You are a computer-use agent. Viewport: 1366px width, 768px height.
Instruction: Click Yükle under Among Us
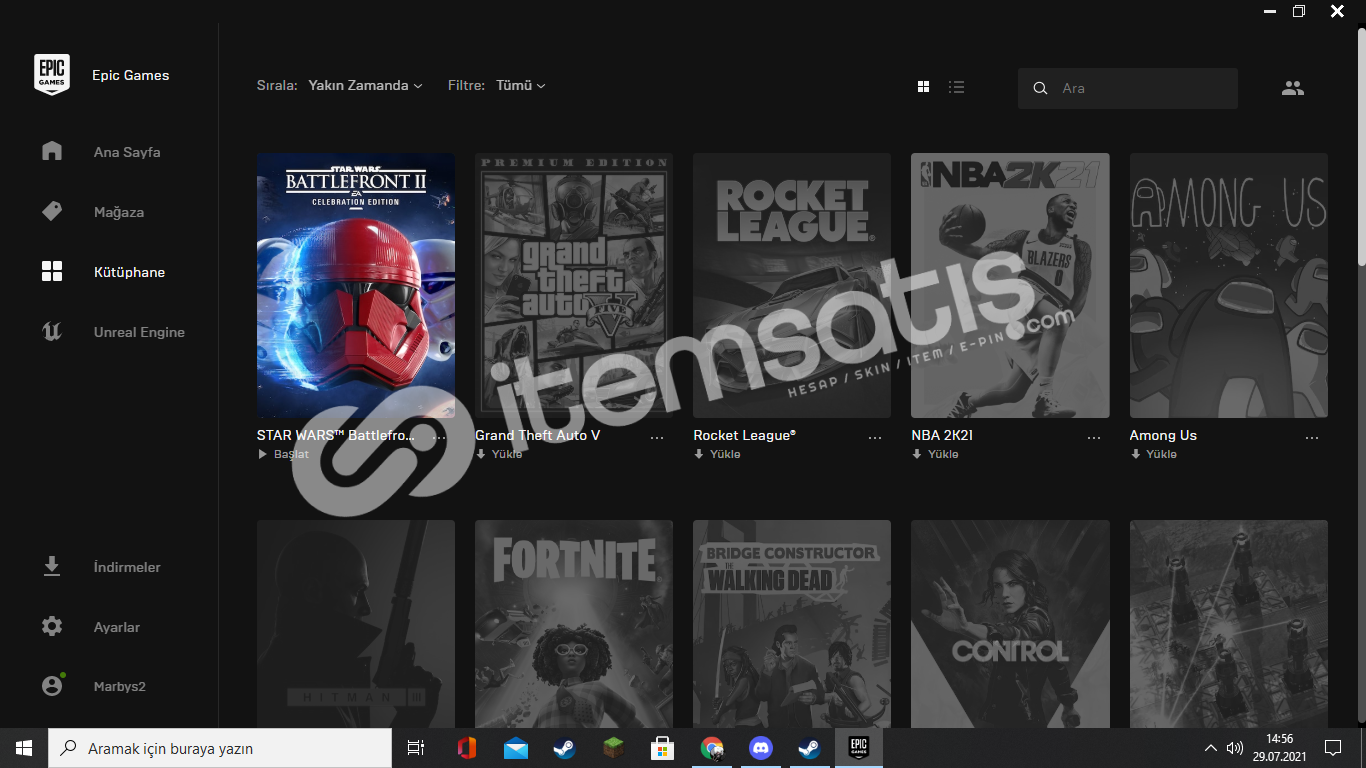pyautogui.click(x=1153, y=454)
